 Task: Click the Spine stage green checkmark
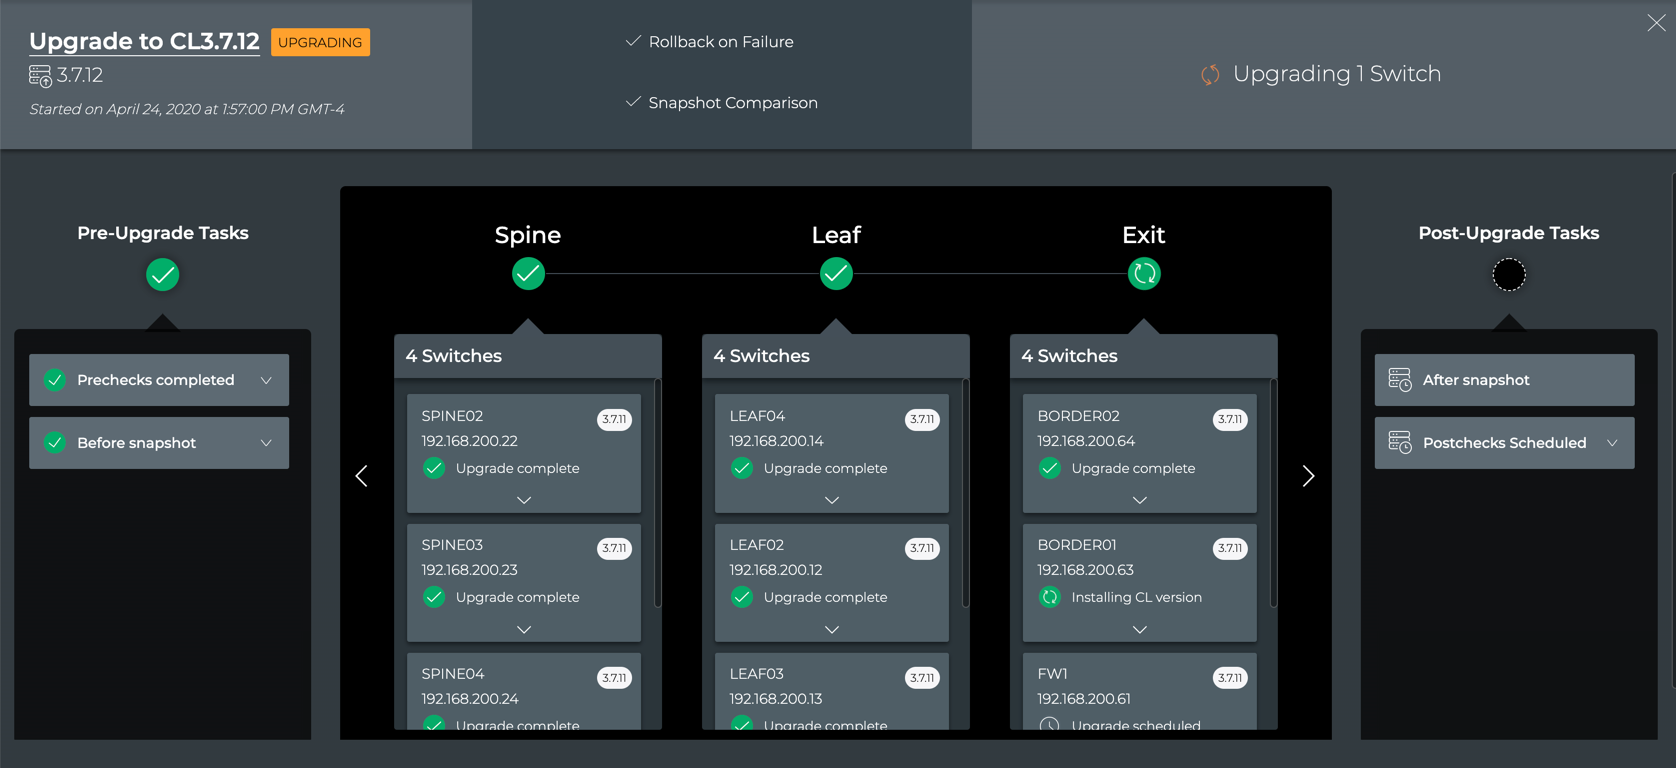tap(528, 273)
